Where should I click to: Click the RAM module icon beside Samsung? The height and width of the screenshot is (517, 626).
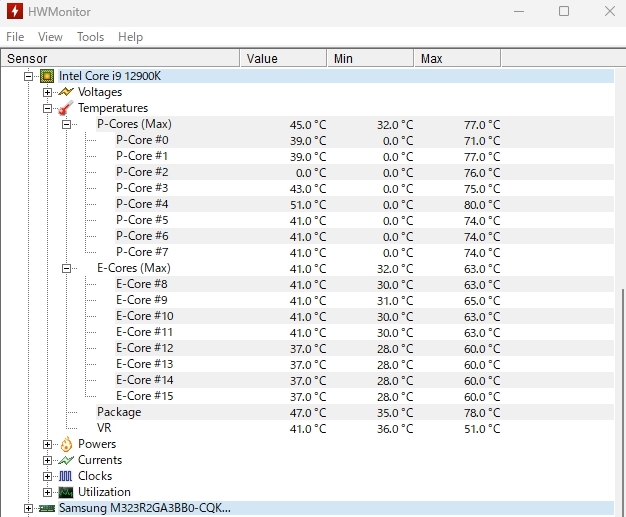[47, 508]
